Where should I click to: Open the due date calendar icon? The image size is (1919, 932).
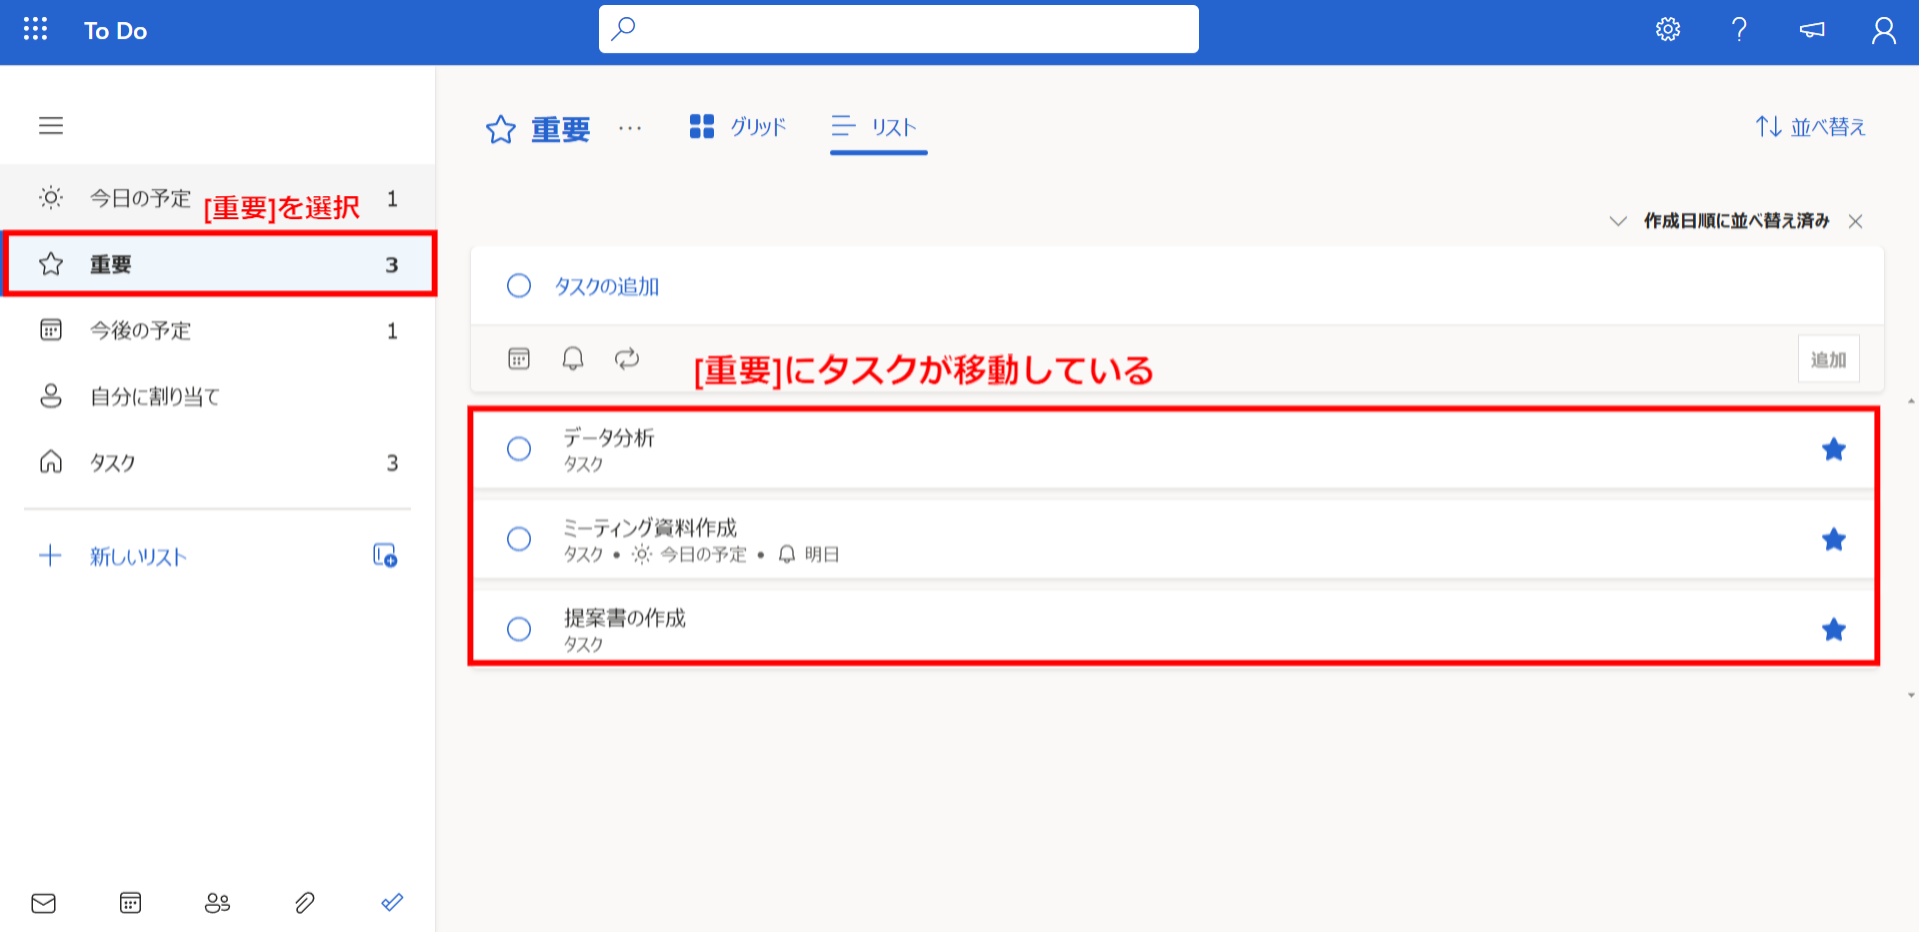pos(519,358)
